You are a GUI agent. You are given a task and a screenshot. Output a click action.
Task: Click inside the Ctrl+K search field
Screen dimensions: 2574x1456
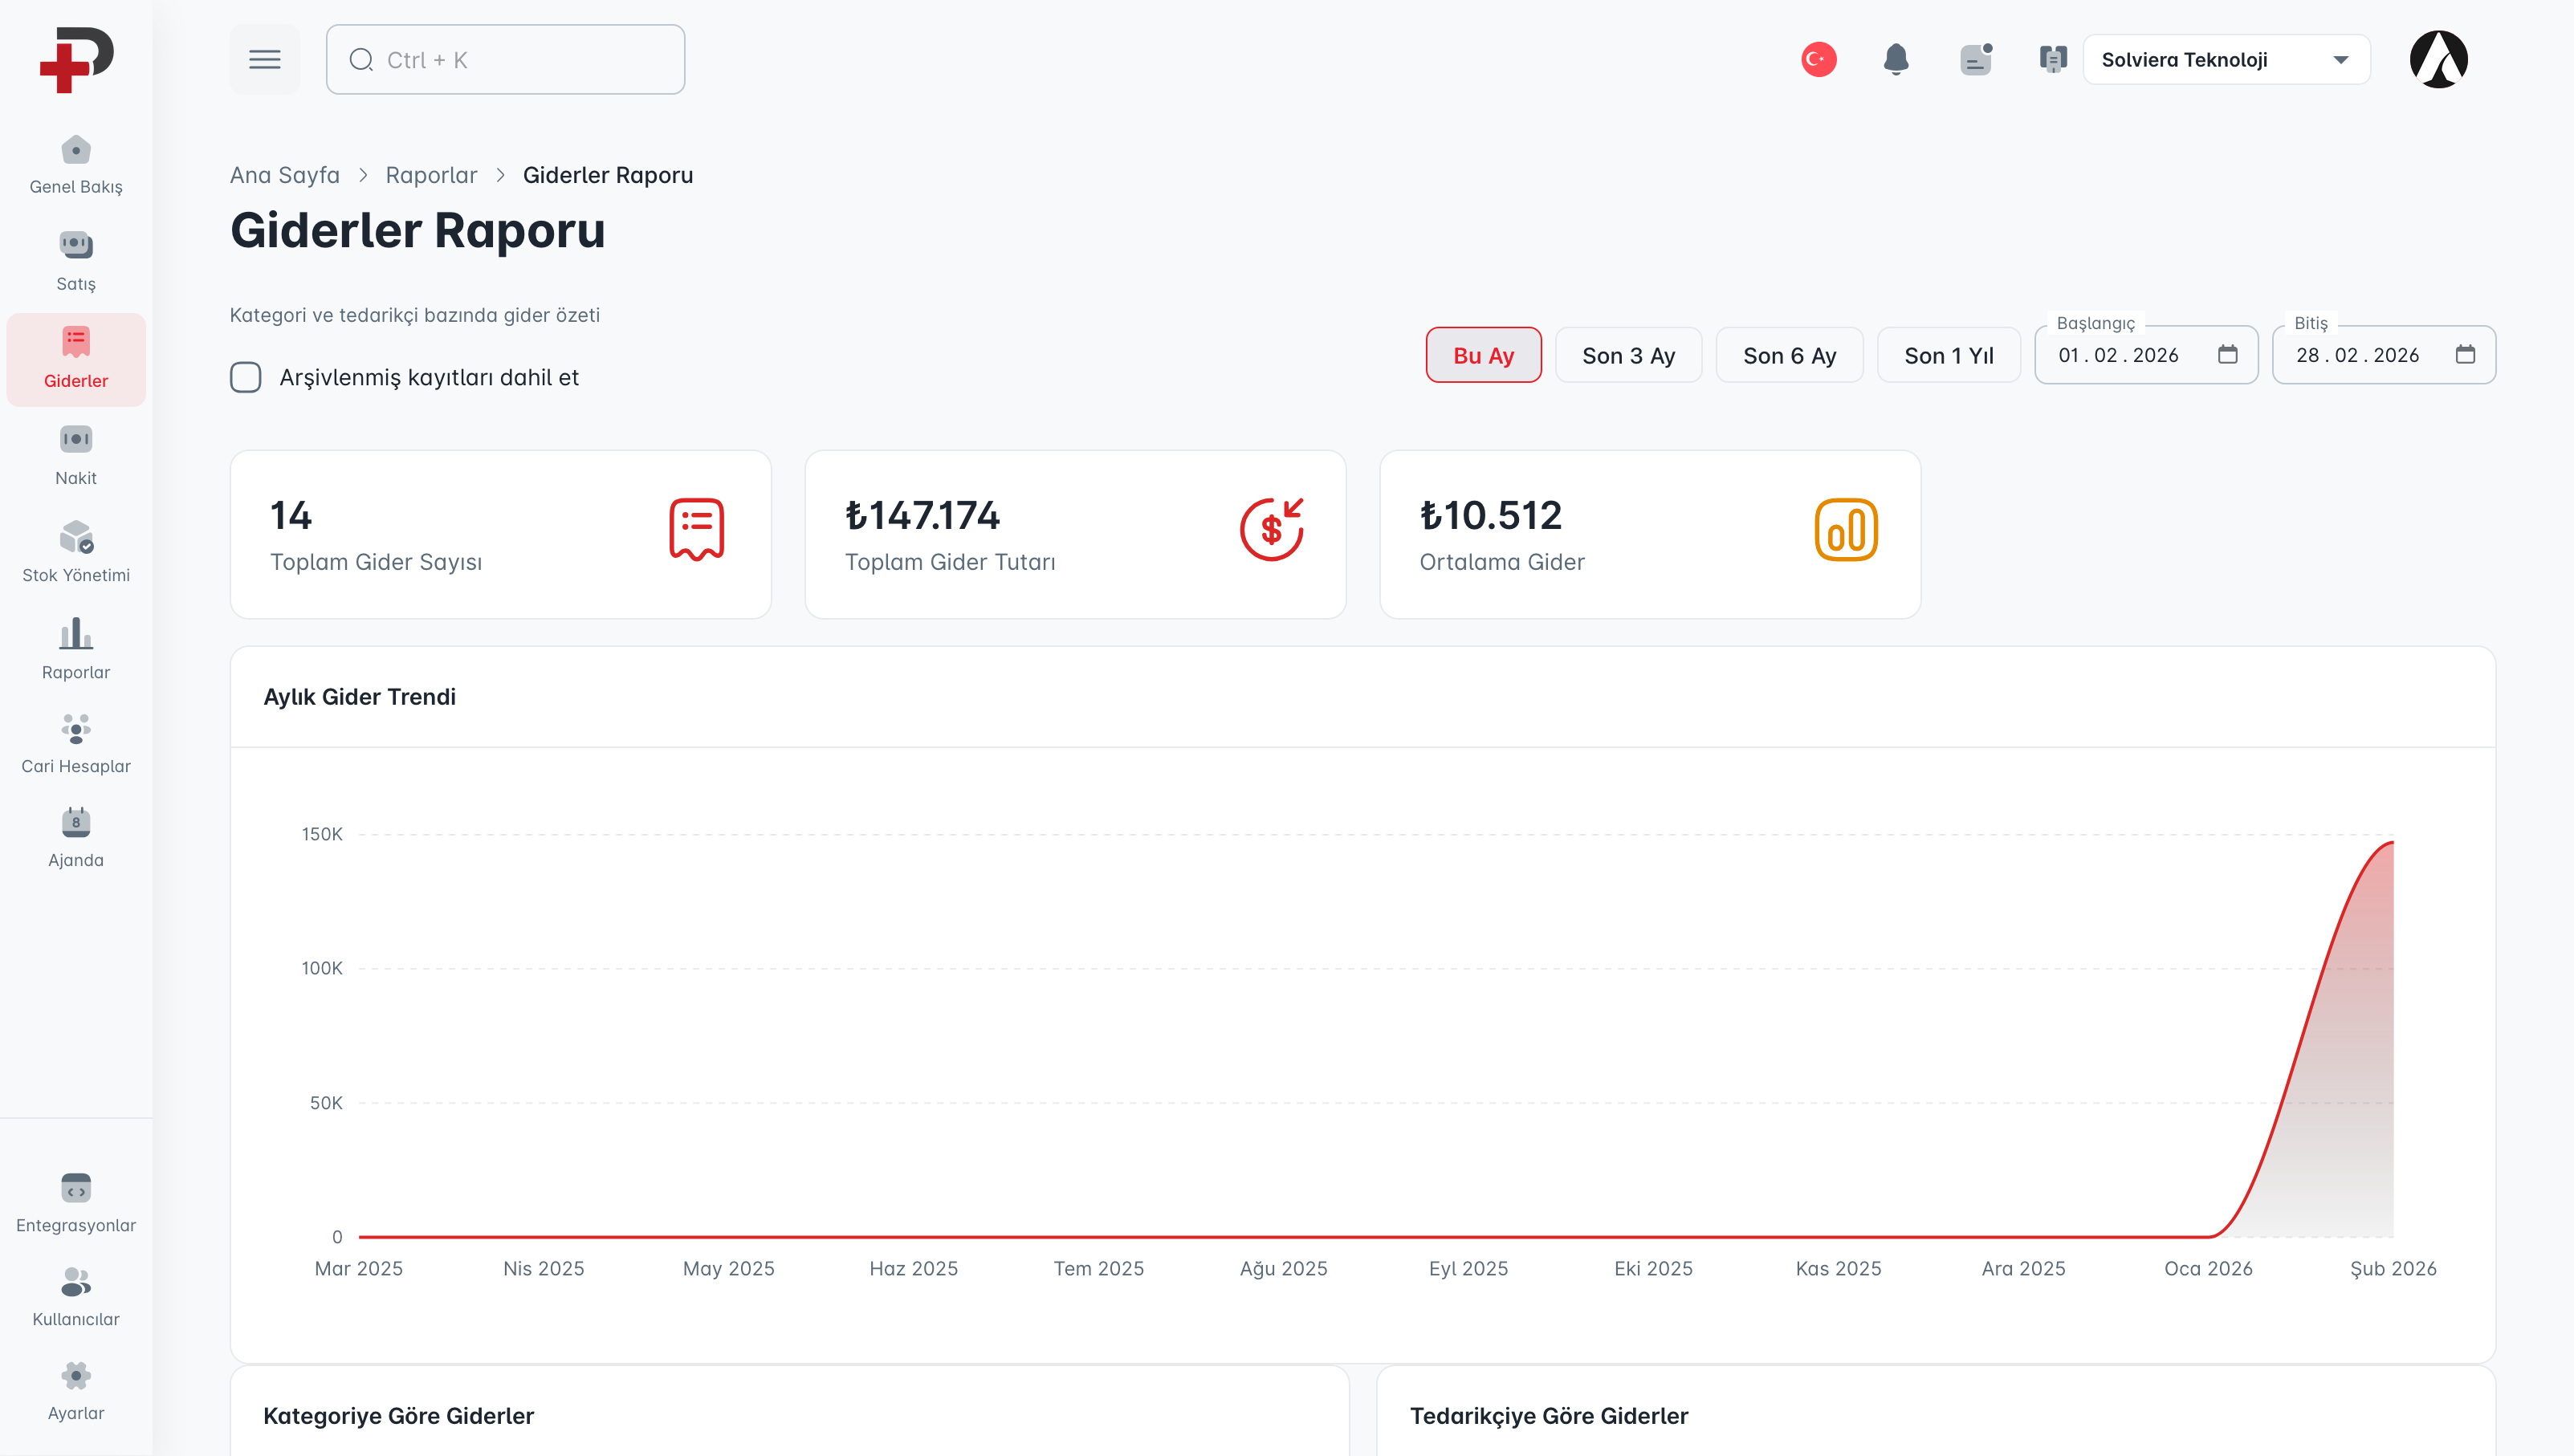click(505, 59)
